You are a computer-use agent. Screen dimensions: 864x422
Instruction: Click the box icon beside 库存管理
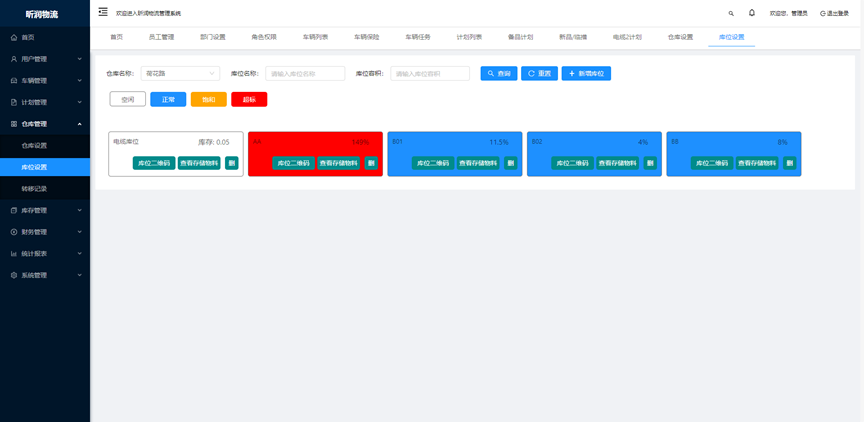14,210
